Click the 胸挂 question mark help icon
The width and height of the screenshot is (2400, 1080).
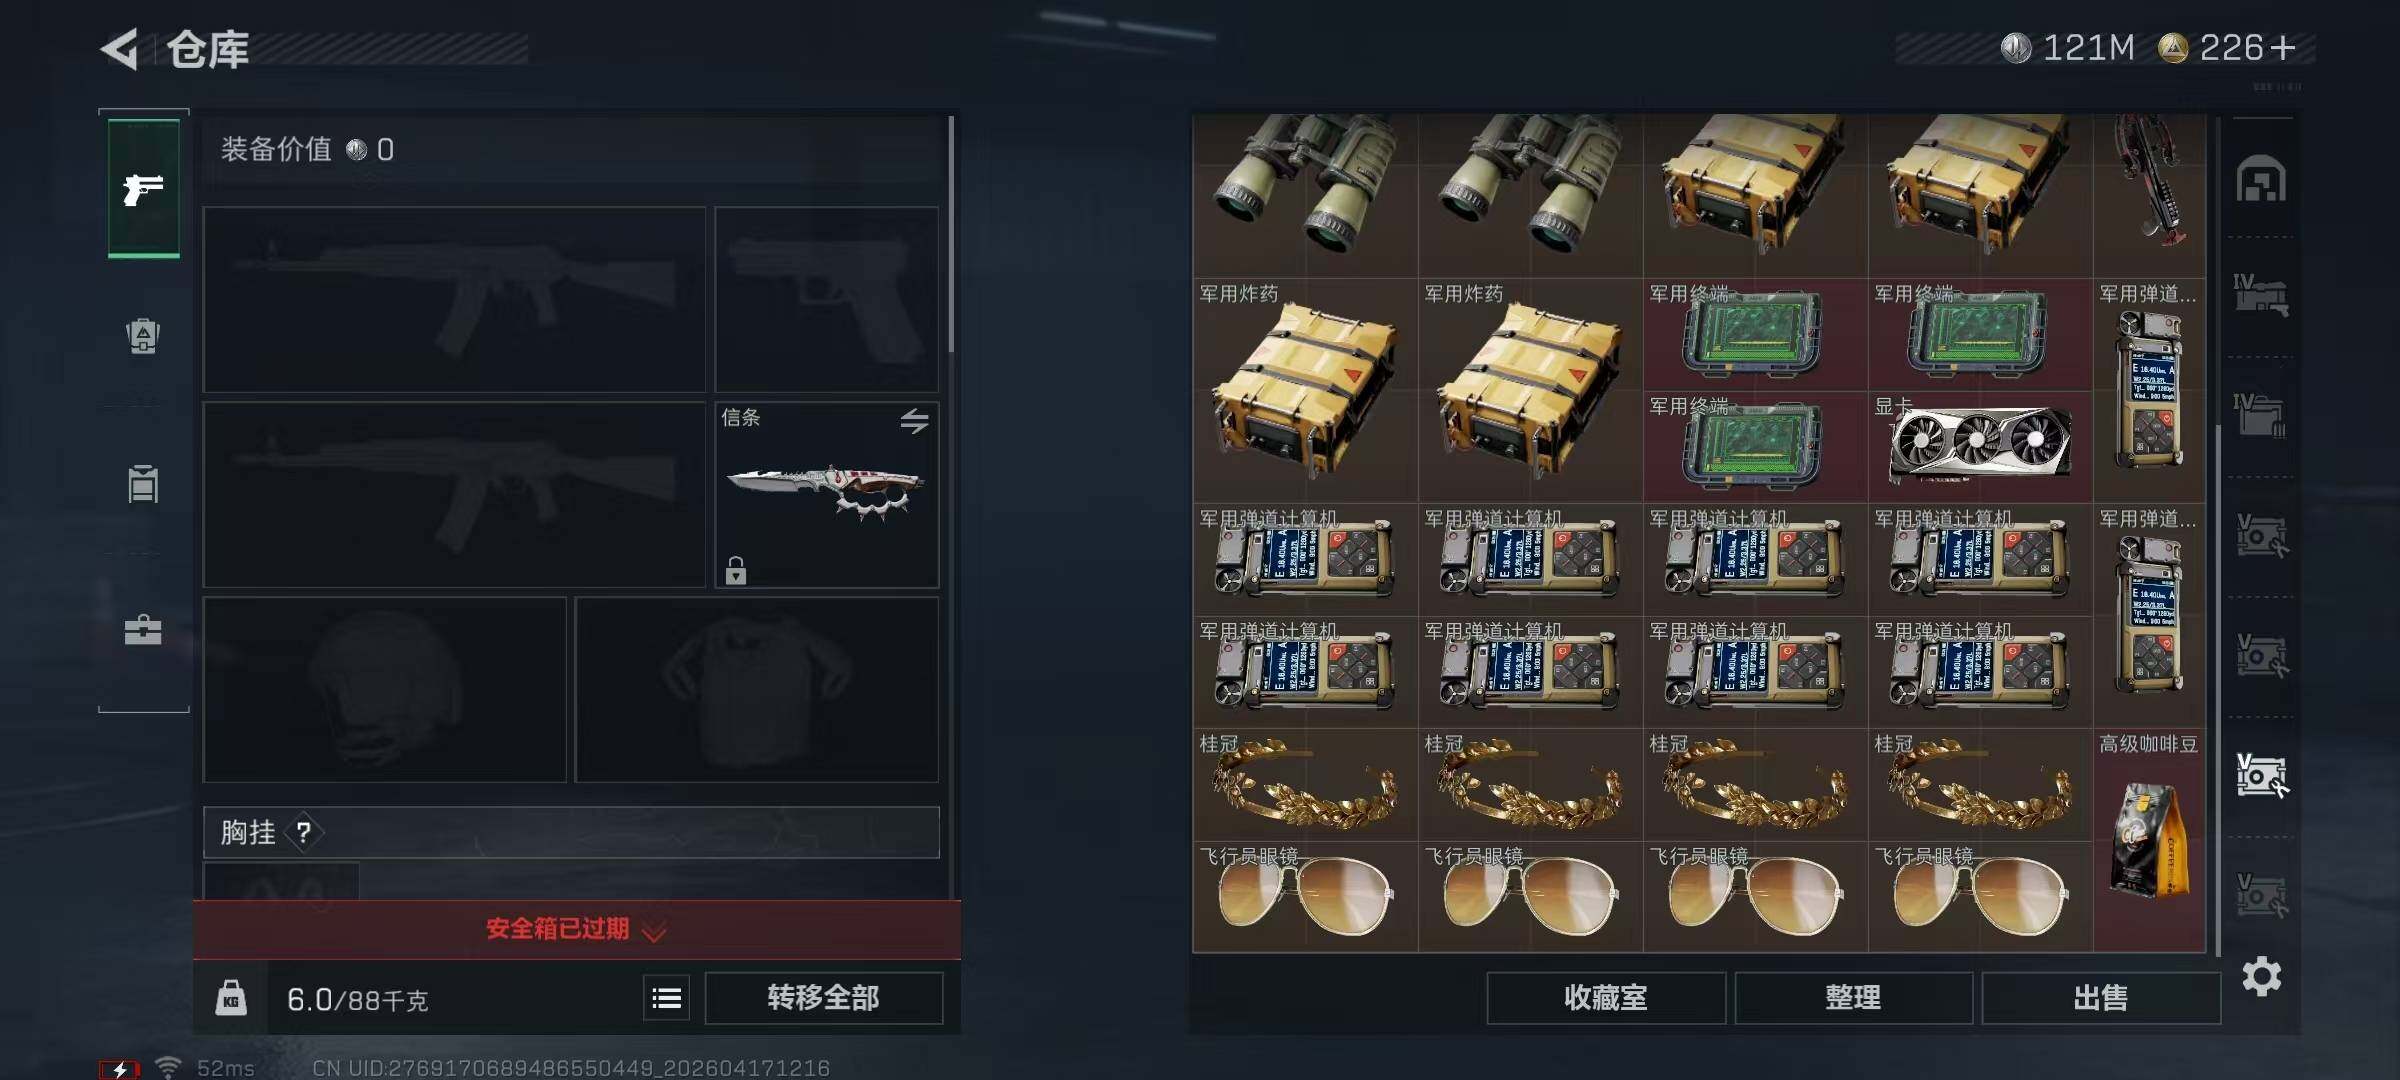point(304,832)
